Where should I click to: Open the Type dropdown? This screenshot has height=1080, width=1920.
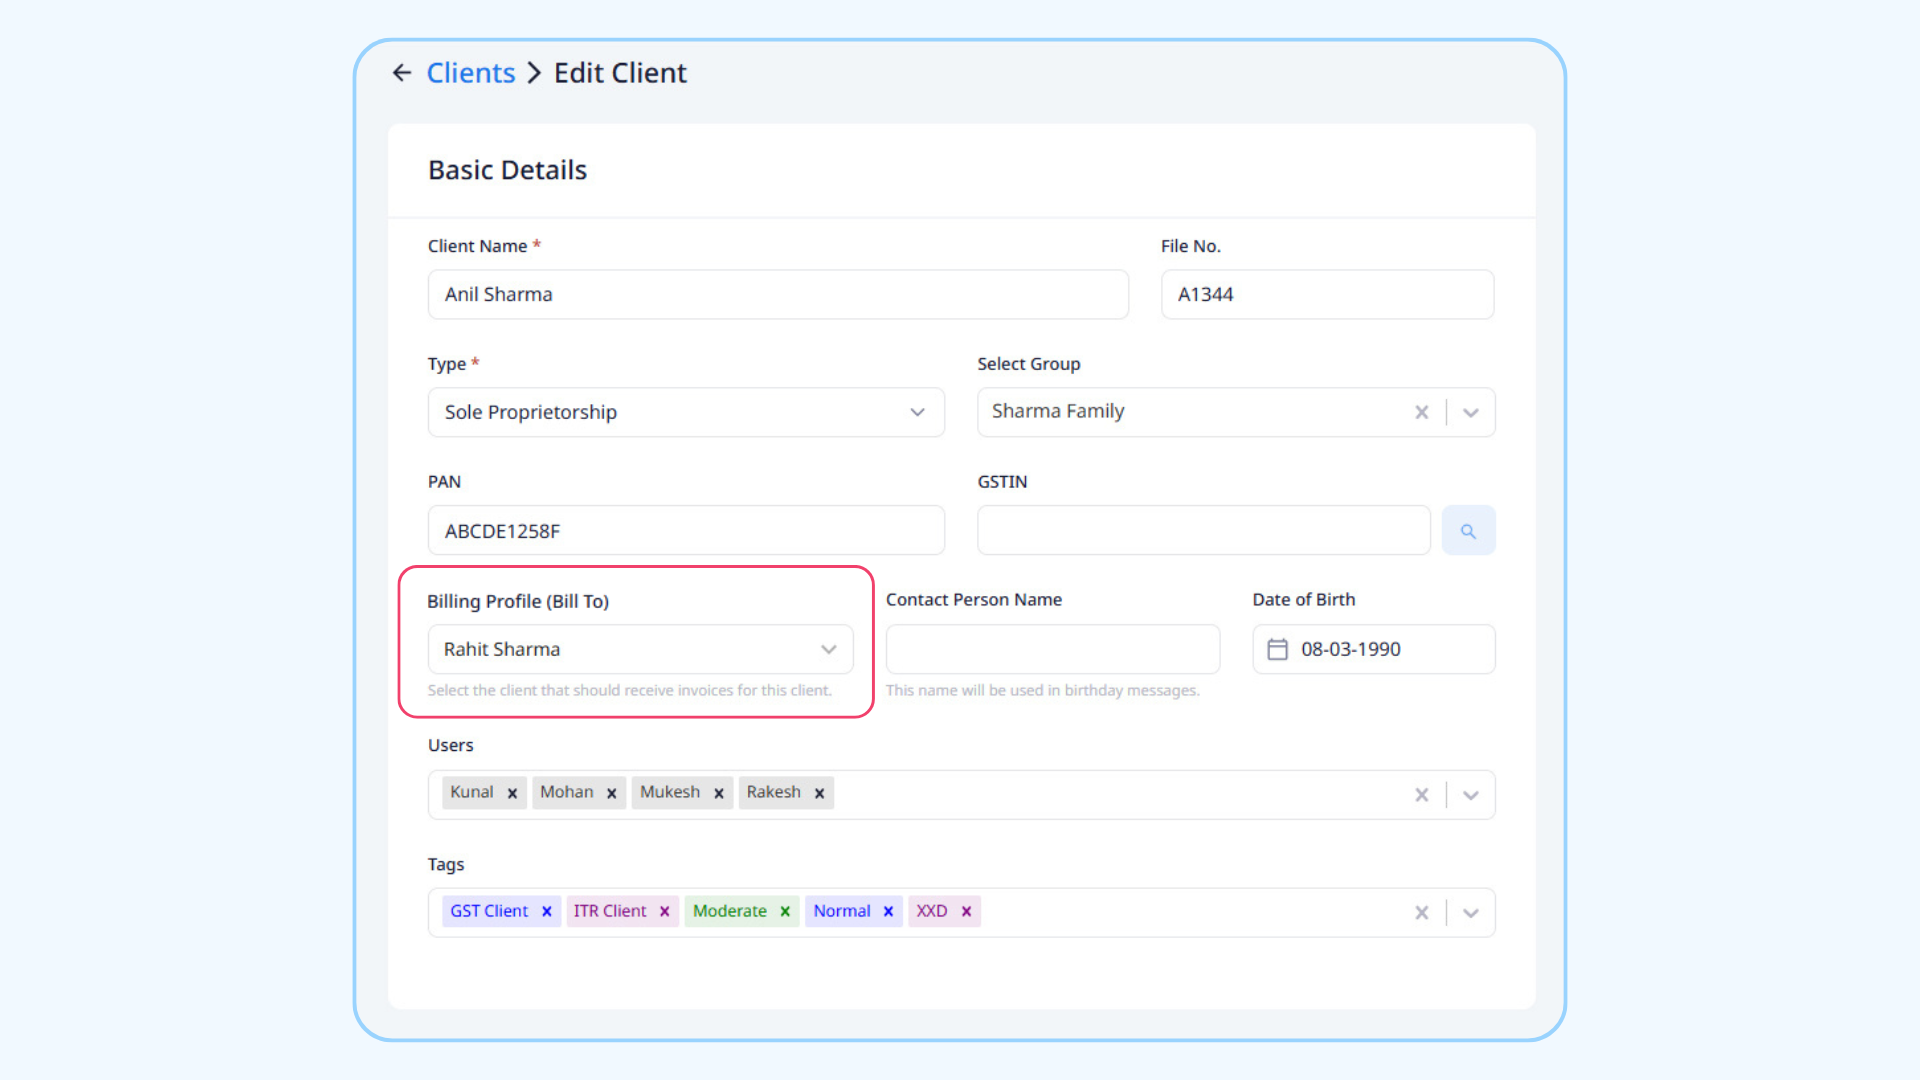(x=686, y=412)
